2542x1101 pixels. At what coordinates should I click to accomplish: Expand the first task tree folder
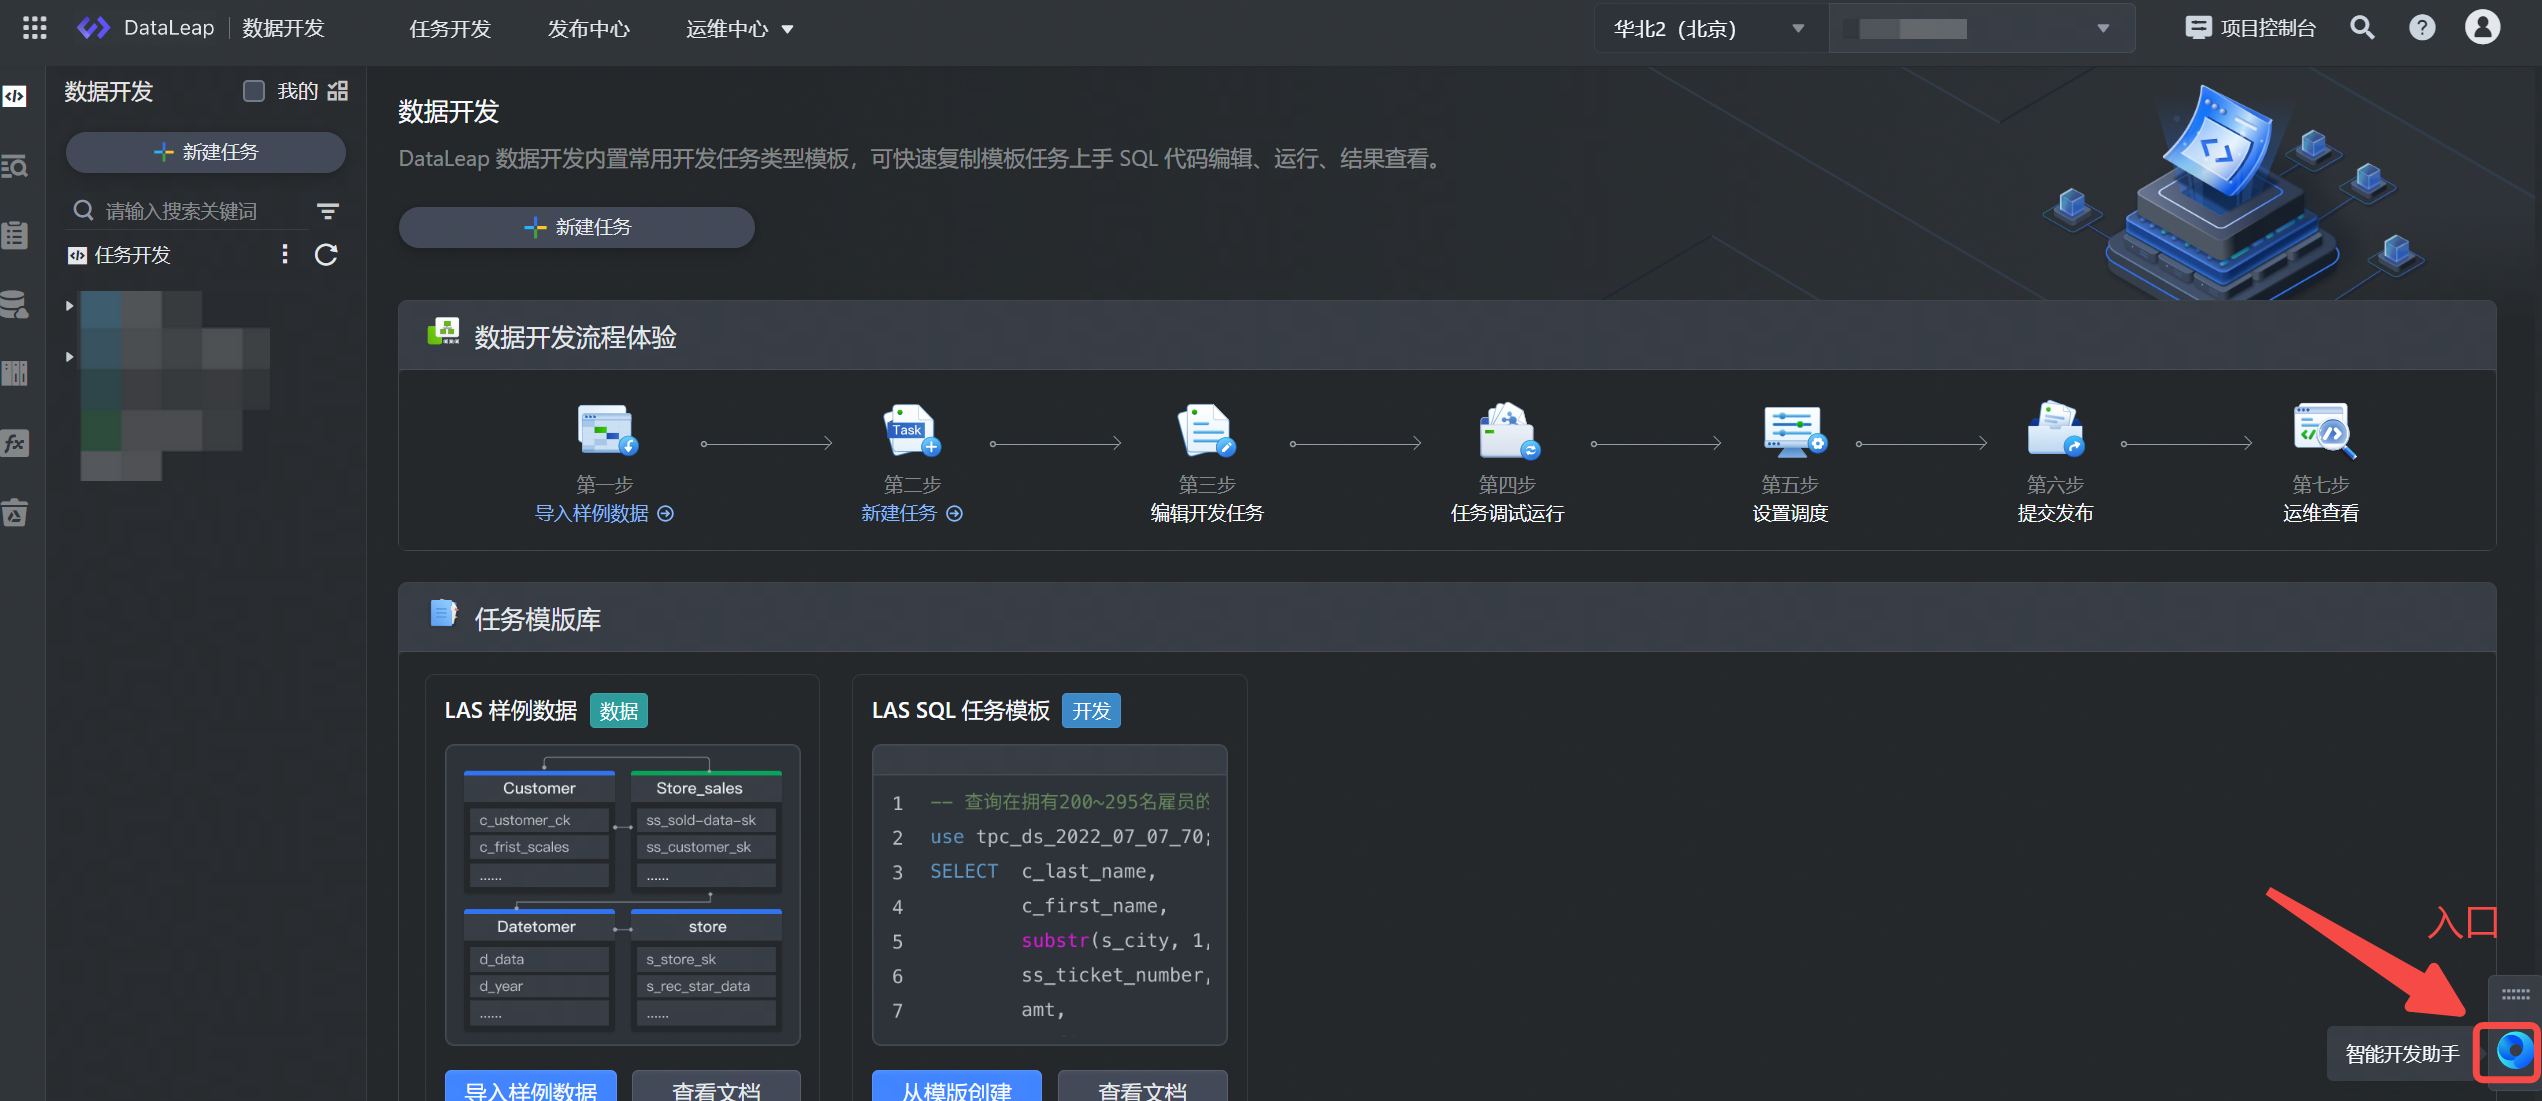coord(69,306)
